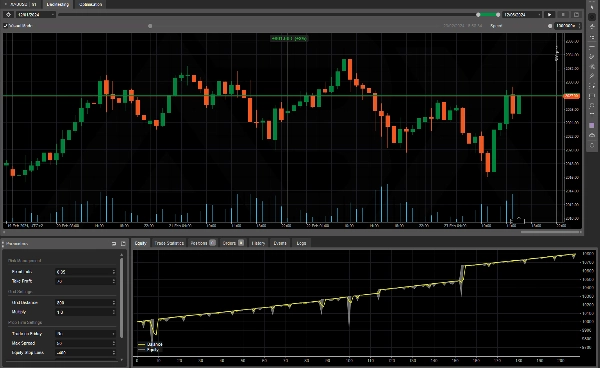
Task: Click the right handle of the date range slider
Action: [498, 15]
